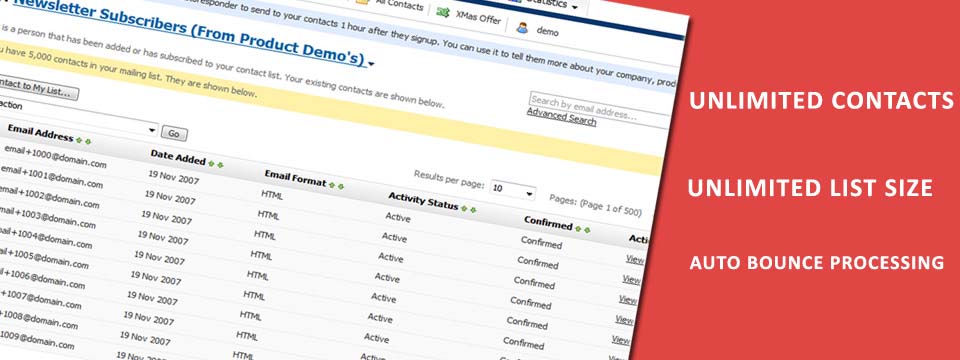The height and width of the screenshot is (360, 960).
Task: Click View link in email+1000 row
Action: coord(635,260)
